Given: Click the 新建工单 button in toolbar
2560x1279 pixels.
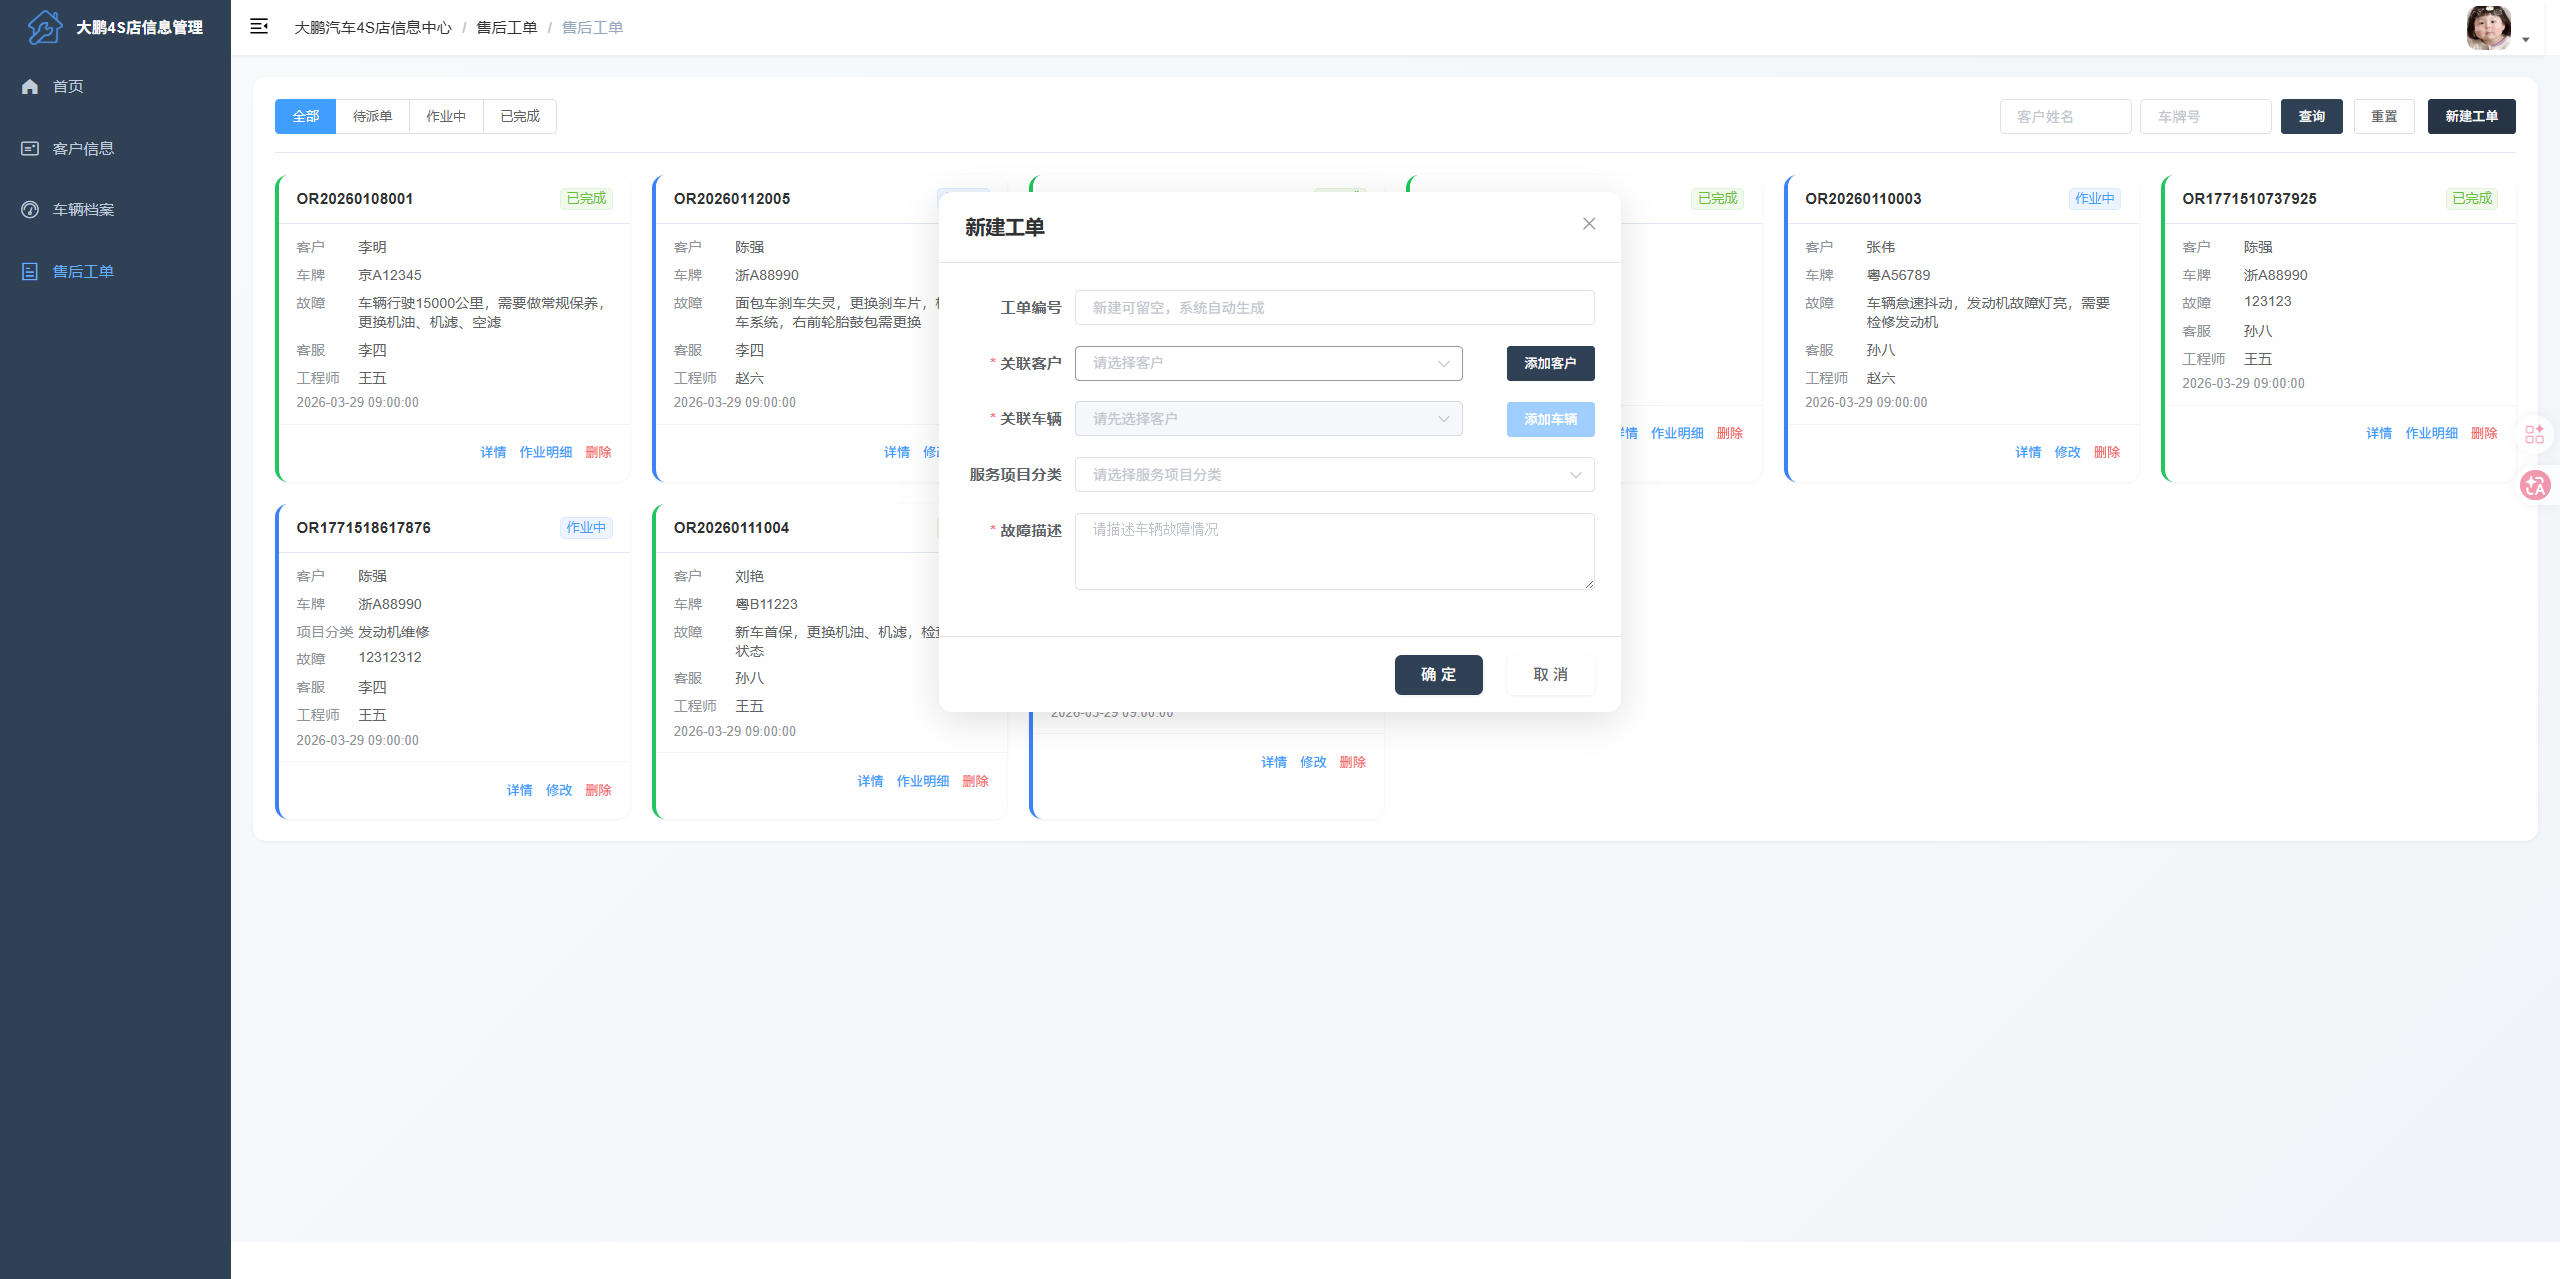Looking at the screenshot, I should coord(2471,116).
